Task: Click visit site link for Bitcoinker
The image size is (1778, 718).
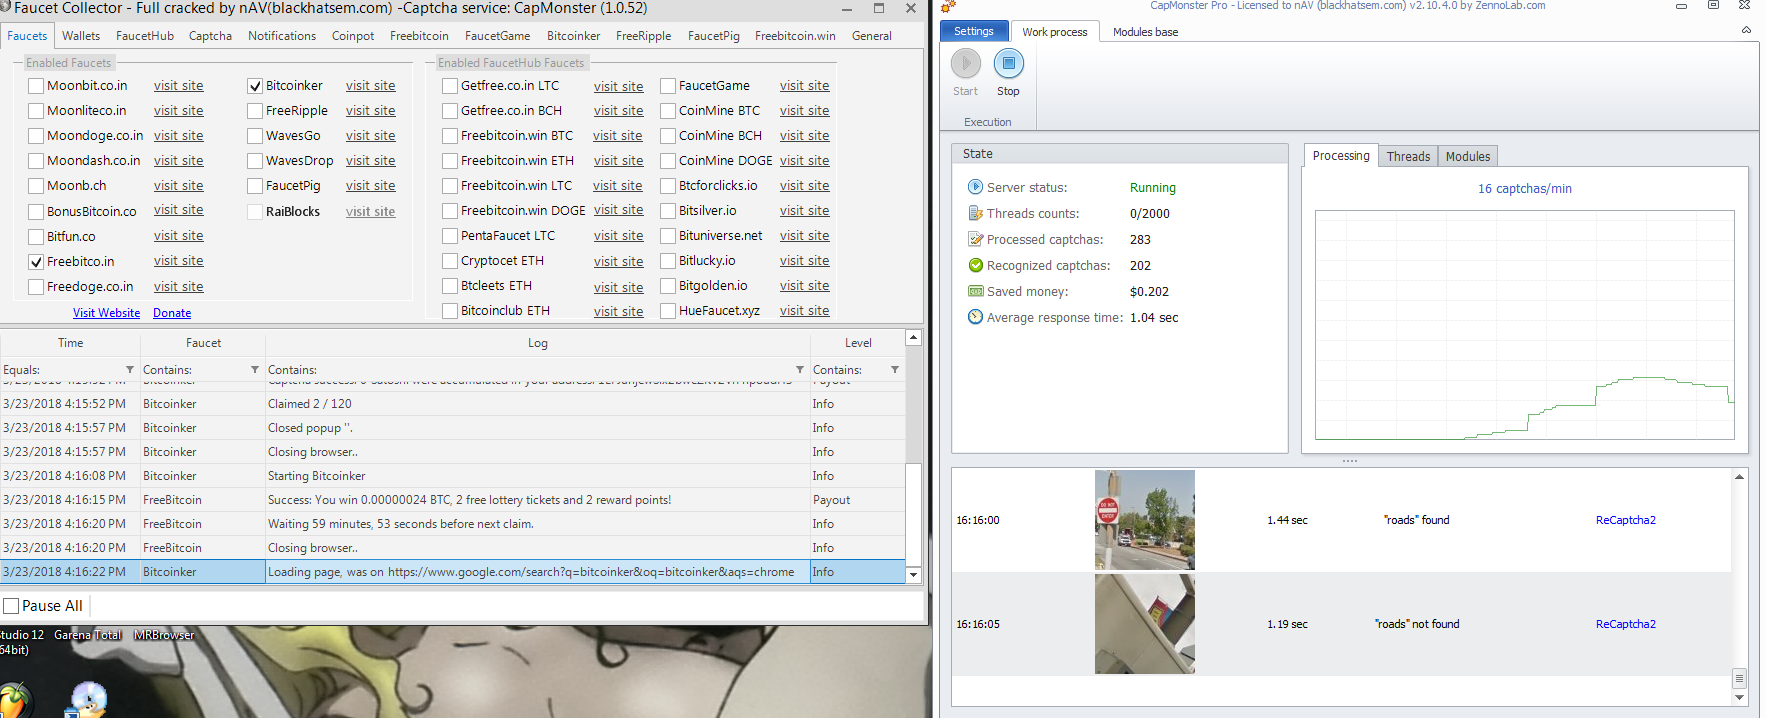Action: [x=371, y=86]
